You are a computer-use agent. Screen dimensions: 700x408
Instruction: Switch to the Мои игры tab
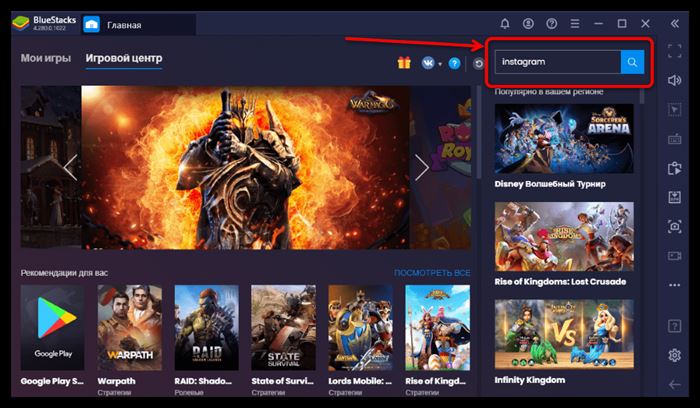(x=46, y=58)
